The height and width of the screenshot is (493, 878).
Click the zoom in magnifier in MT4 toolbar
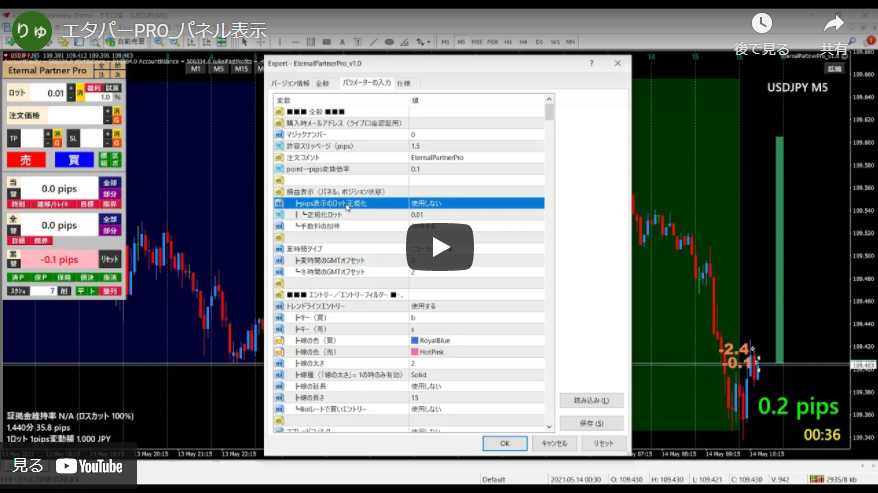[x=159, y=42]
